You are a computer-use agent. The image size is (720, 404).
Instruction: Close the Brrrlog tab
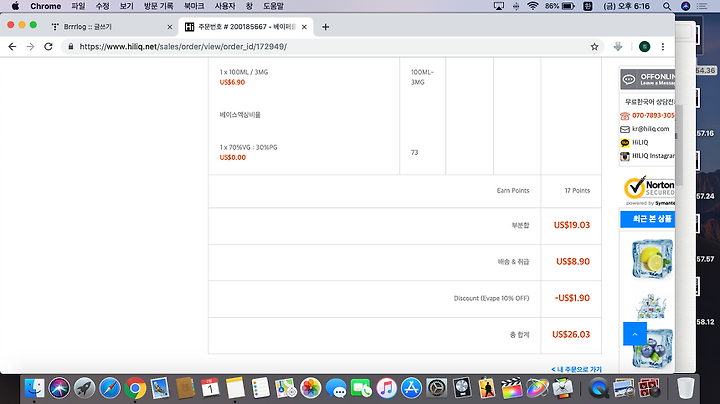[x=169, y=27]
